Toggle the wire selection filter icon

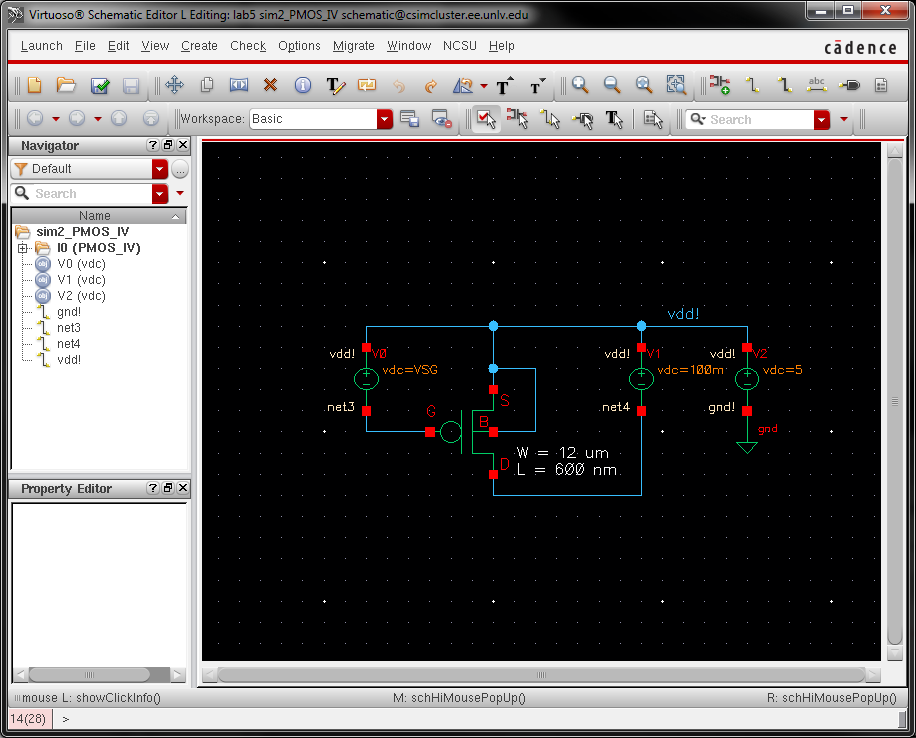[x=550, y=119]
